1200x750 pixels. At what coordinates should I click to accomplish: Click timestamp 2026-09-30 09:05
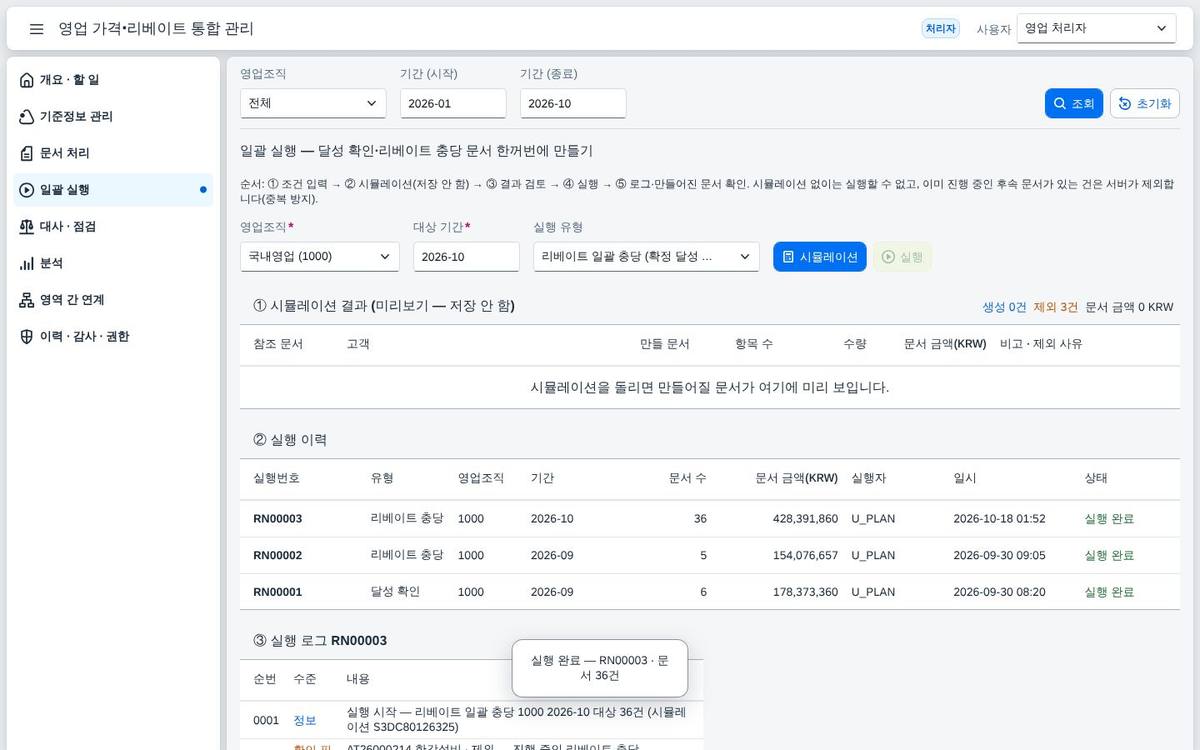(x=999, y=555)
